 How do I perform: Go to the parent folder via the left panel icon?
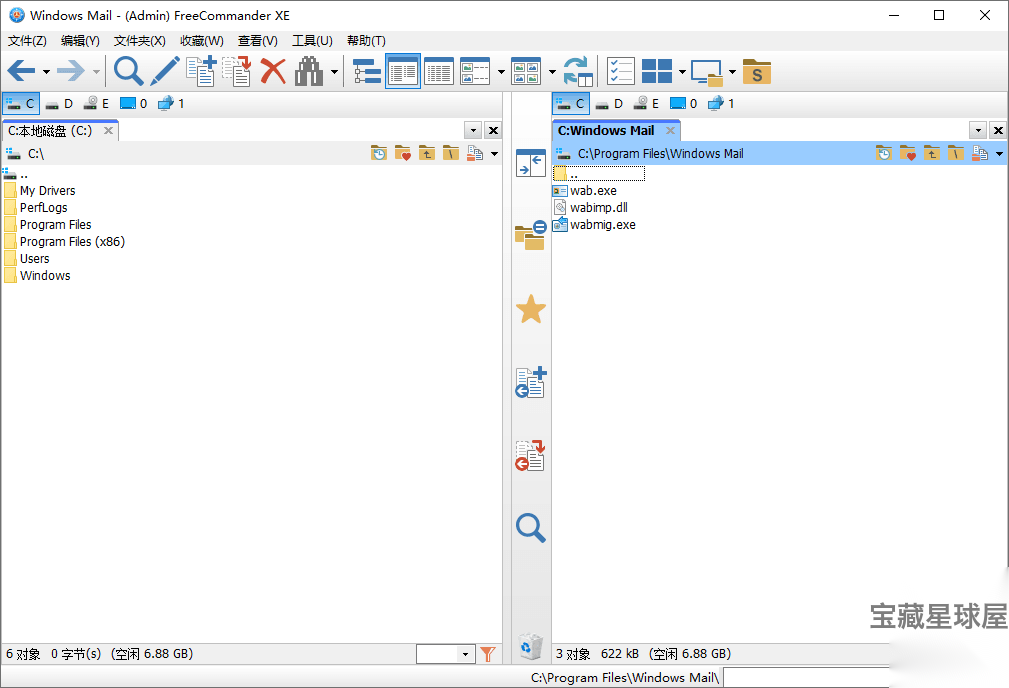(x=427, y=153)
